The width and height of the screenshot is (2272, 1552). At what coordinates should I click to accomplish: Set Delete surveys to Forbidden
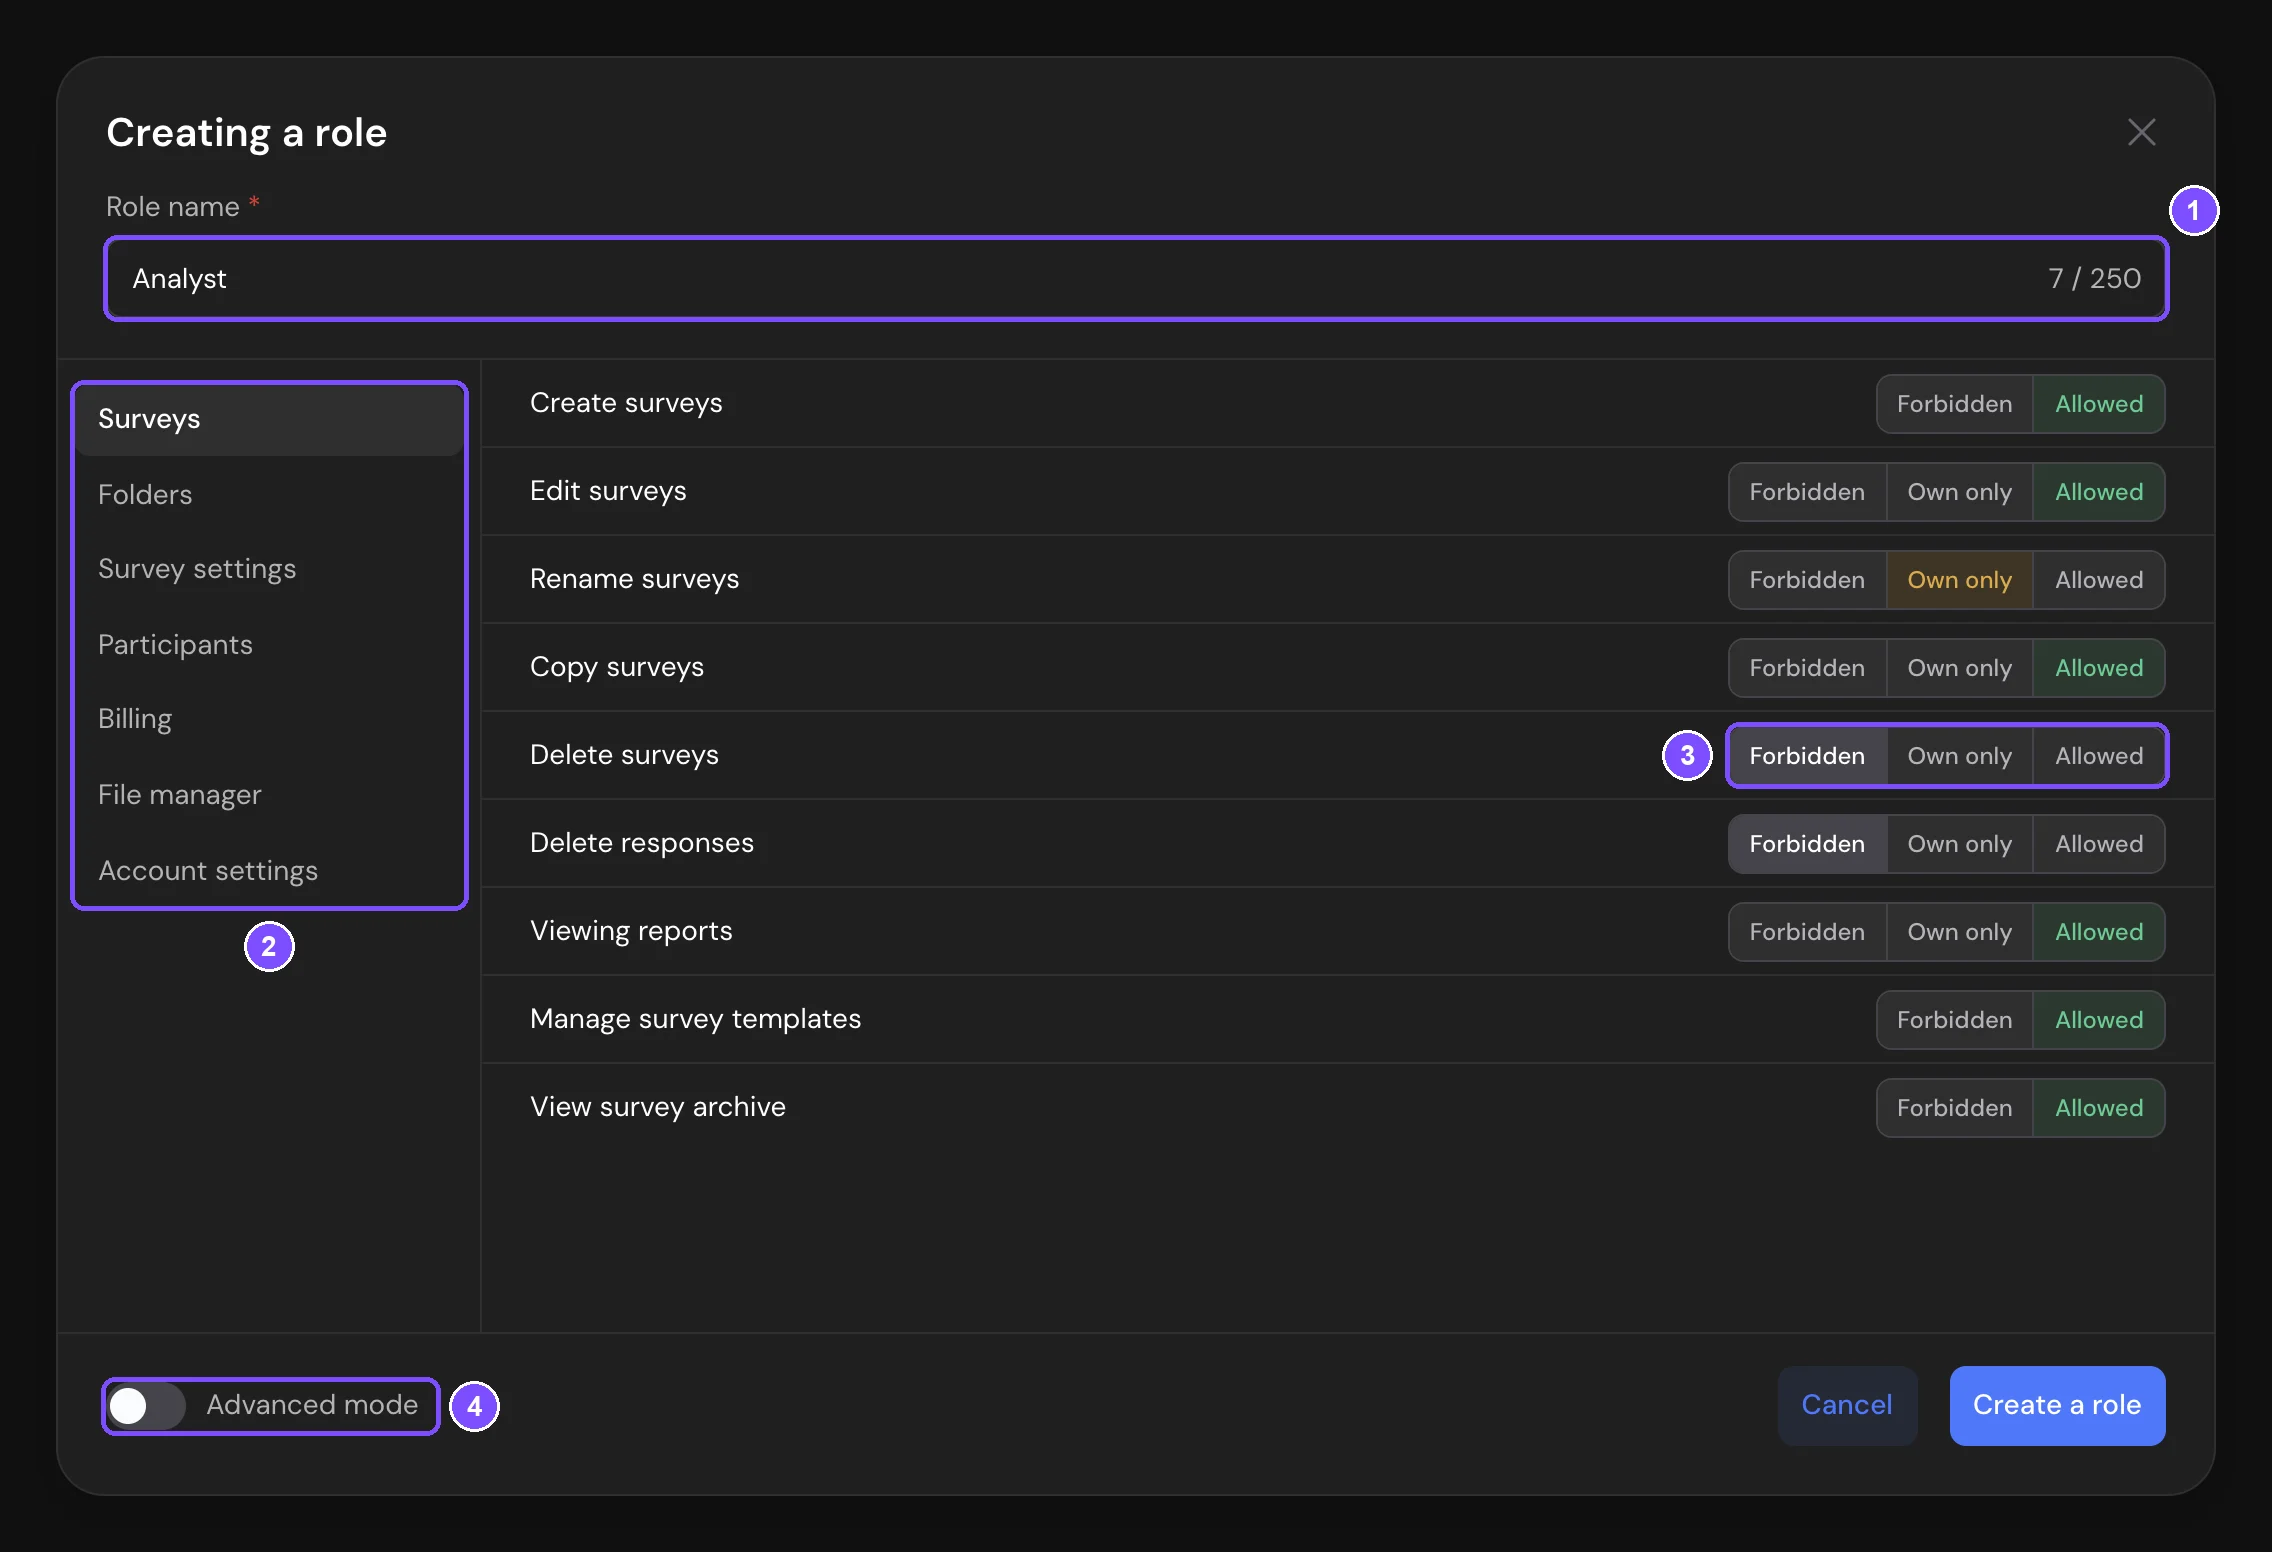point(1807,756)
